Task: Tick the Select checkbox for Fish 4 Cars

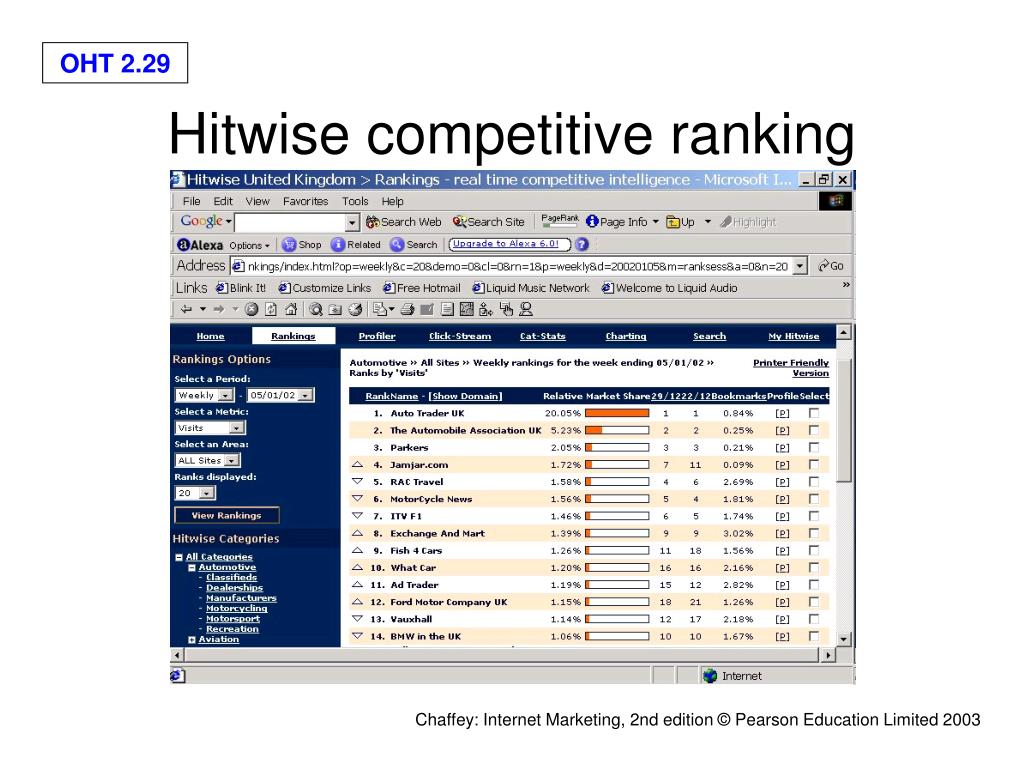Action: [x=814, y=551]
